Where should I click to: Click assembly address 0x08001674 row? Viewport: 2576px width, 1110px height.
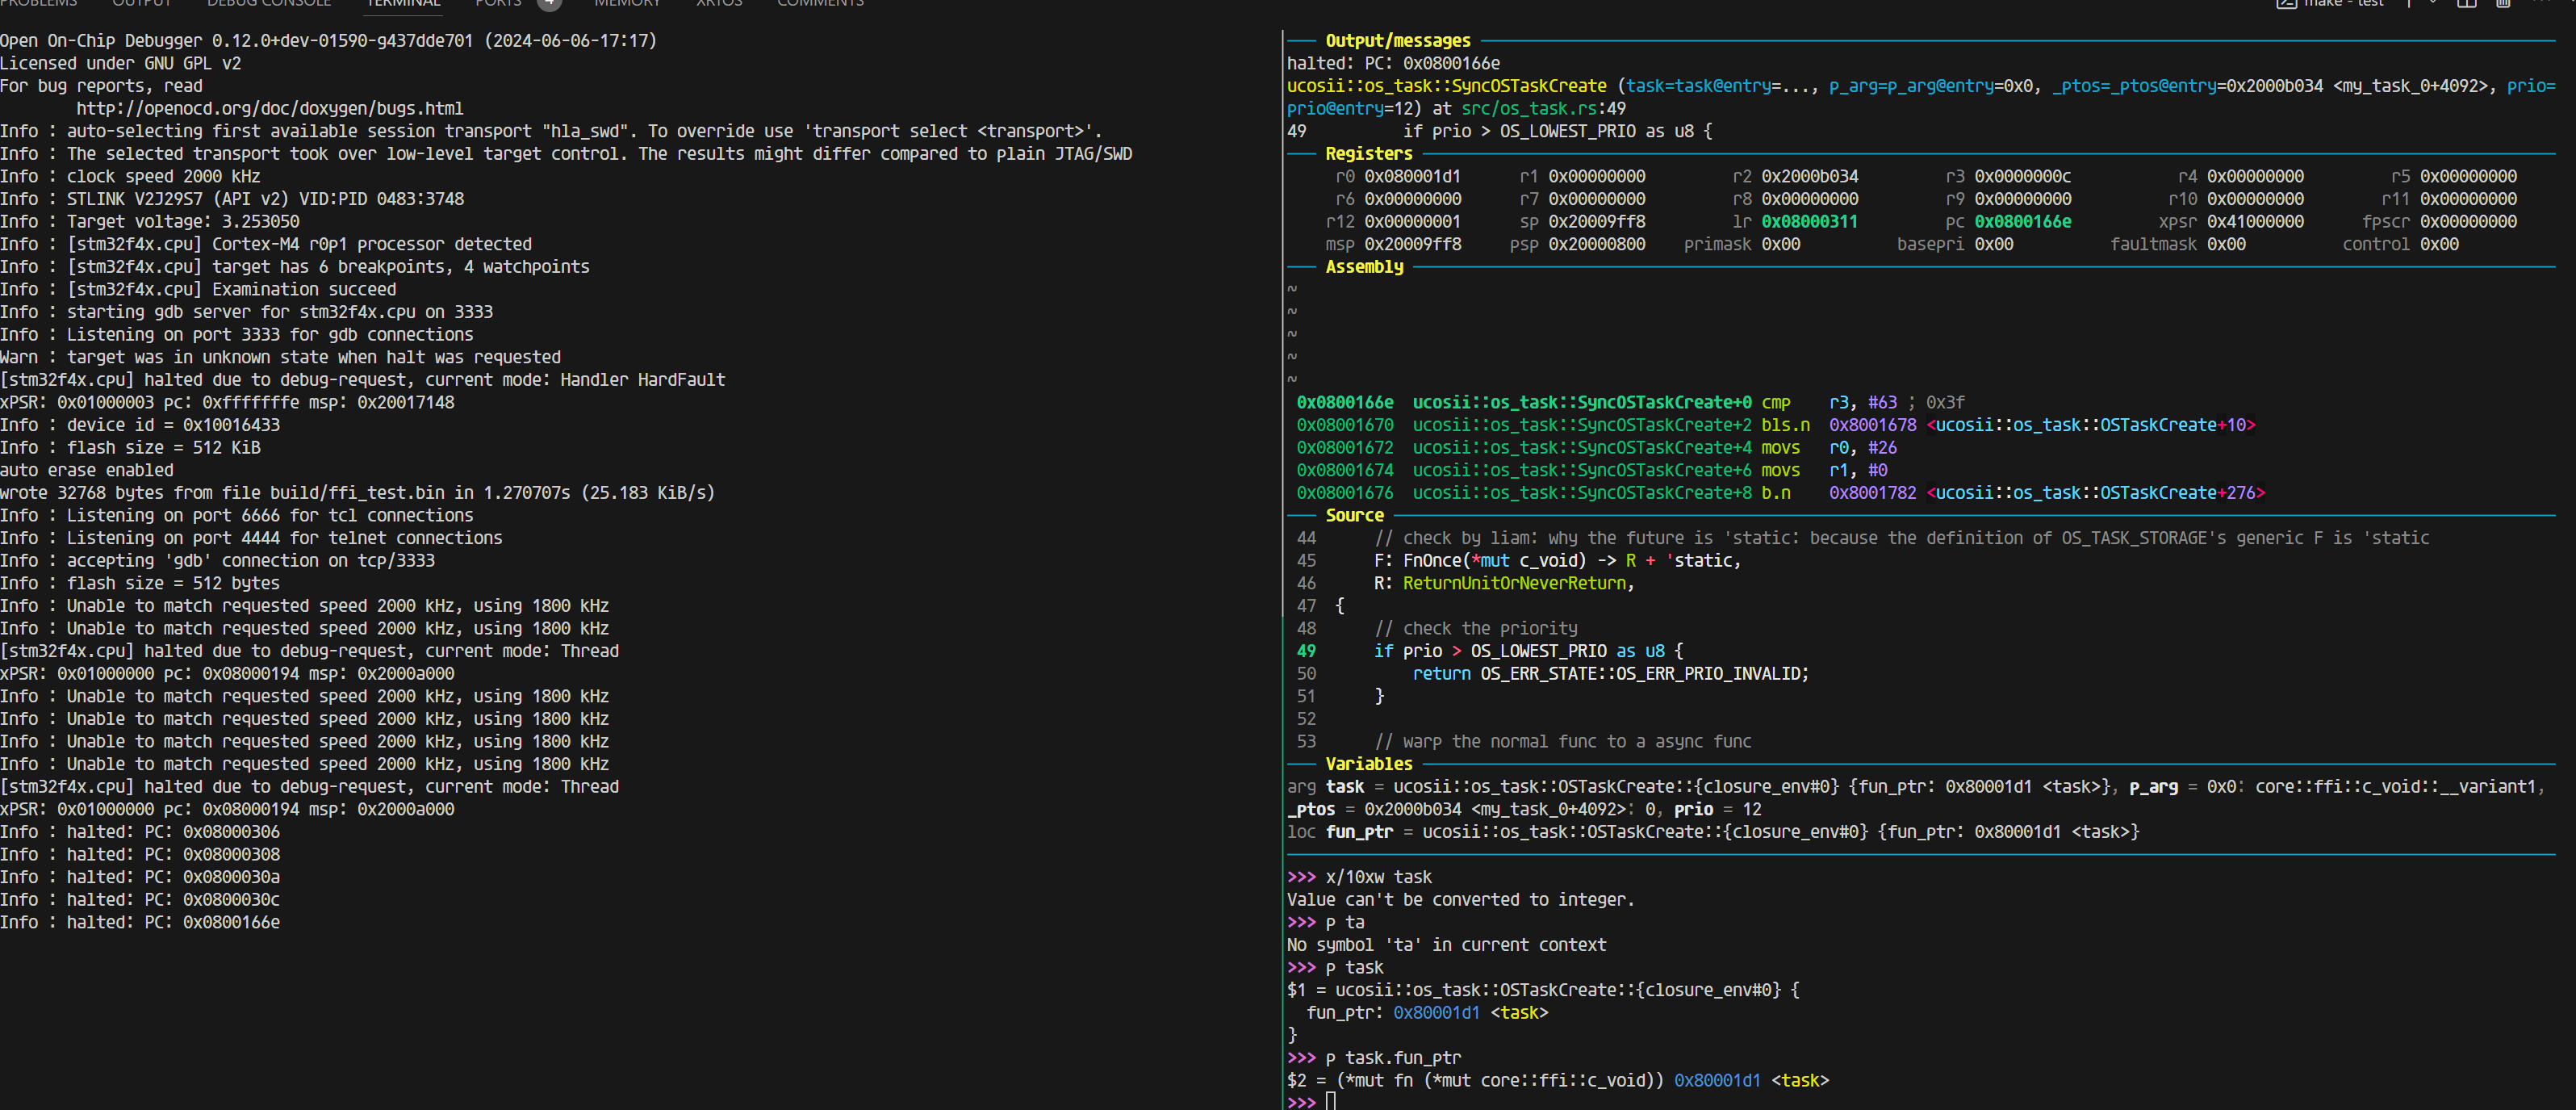(1592, 470)
